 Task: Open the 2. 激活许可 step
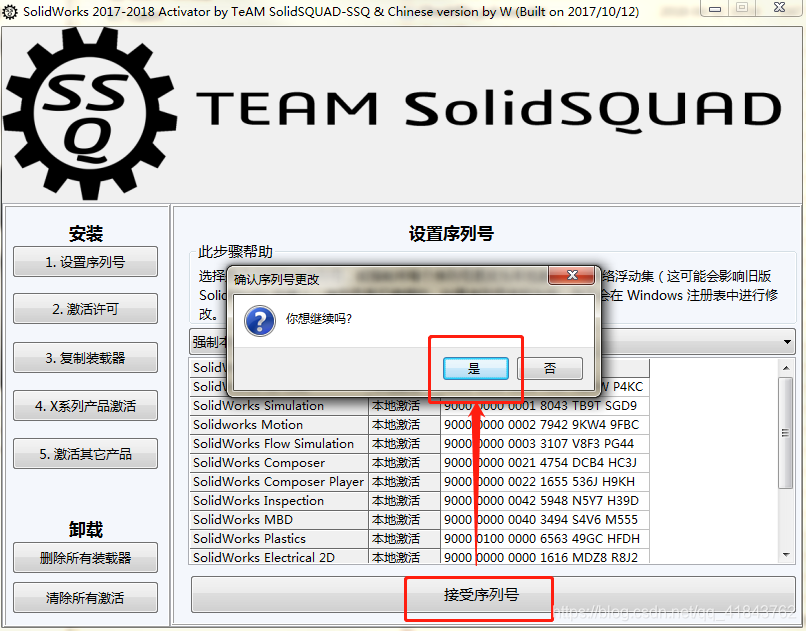click(85, 309)
